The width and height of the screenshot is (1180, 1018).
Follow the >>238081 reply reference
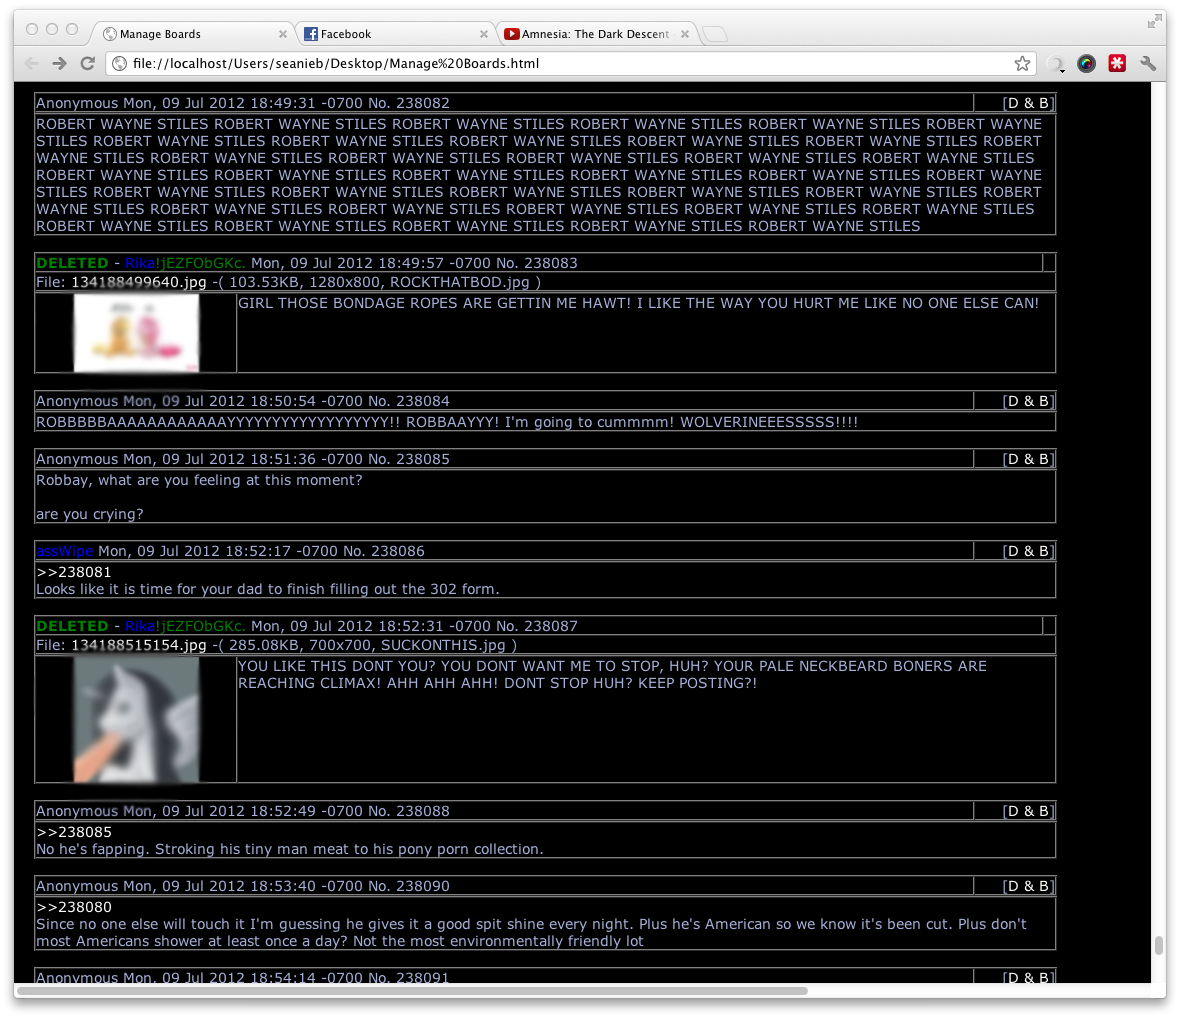click(x=74, y=572)
